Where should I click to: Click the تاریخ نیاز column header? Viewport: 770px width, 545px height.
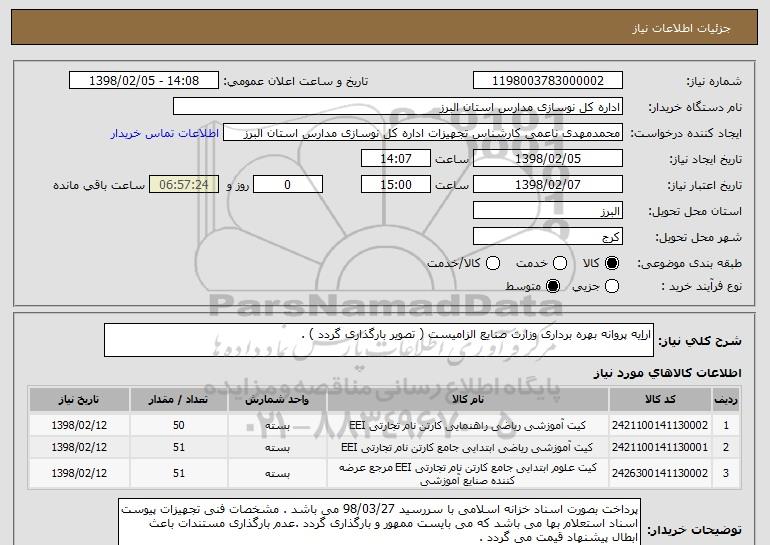pos(79,400)
